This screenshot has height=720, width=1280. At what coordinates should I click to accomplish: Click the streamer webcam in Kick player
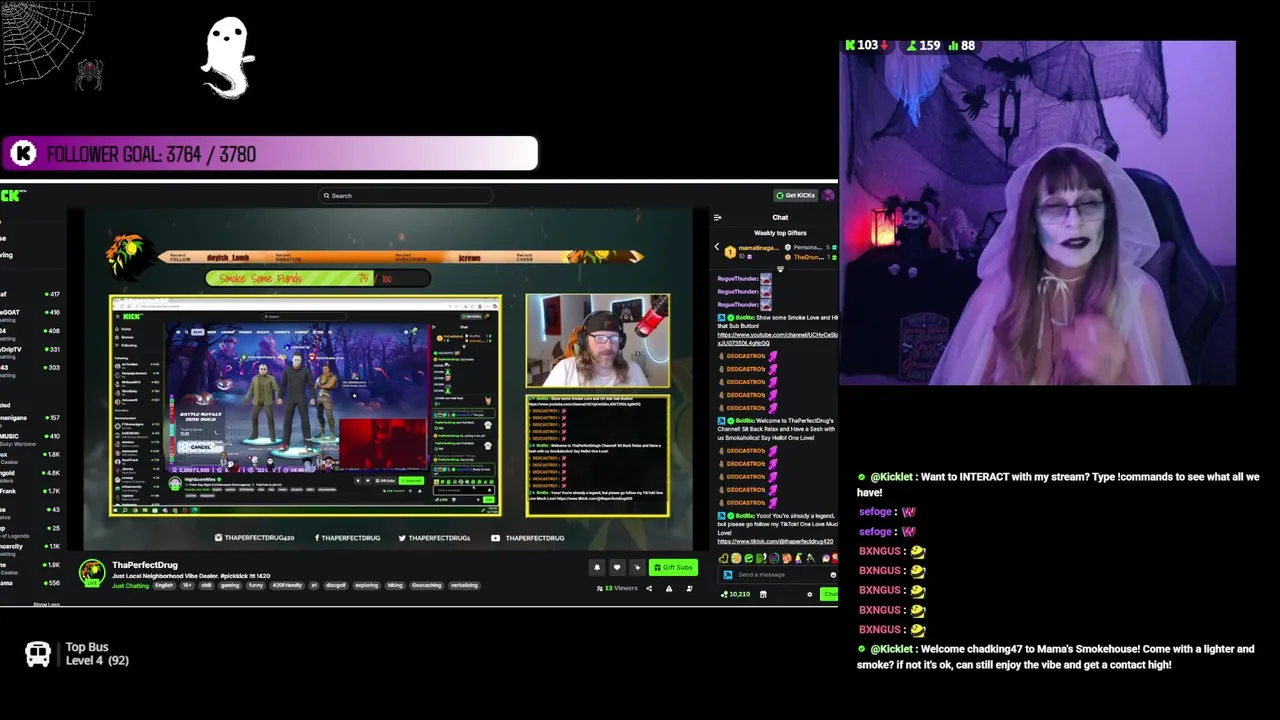[598, 341]
